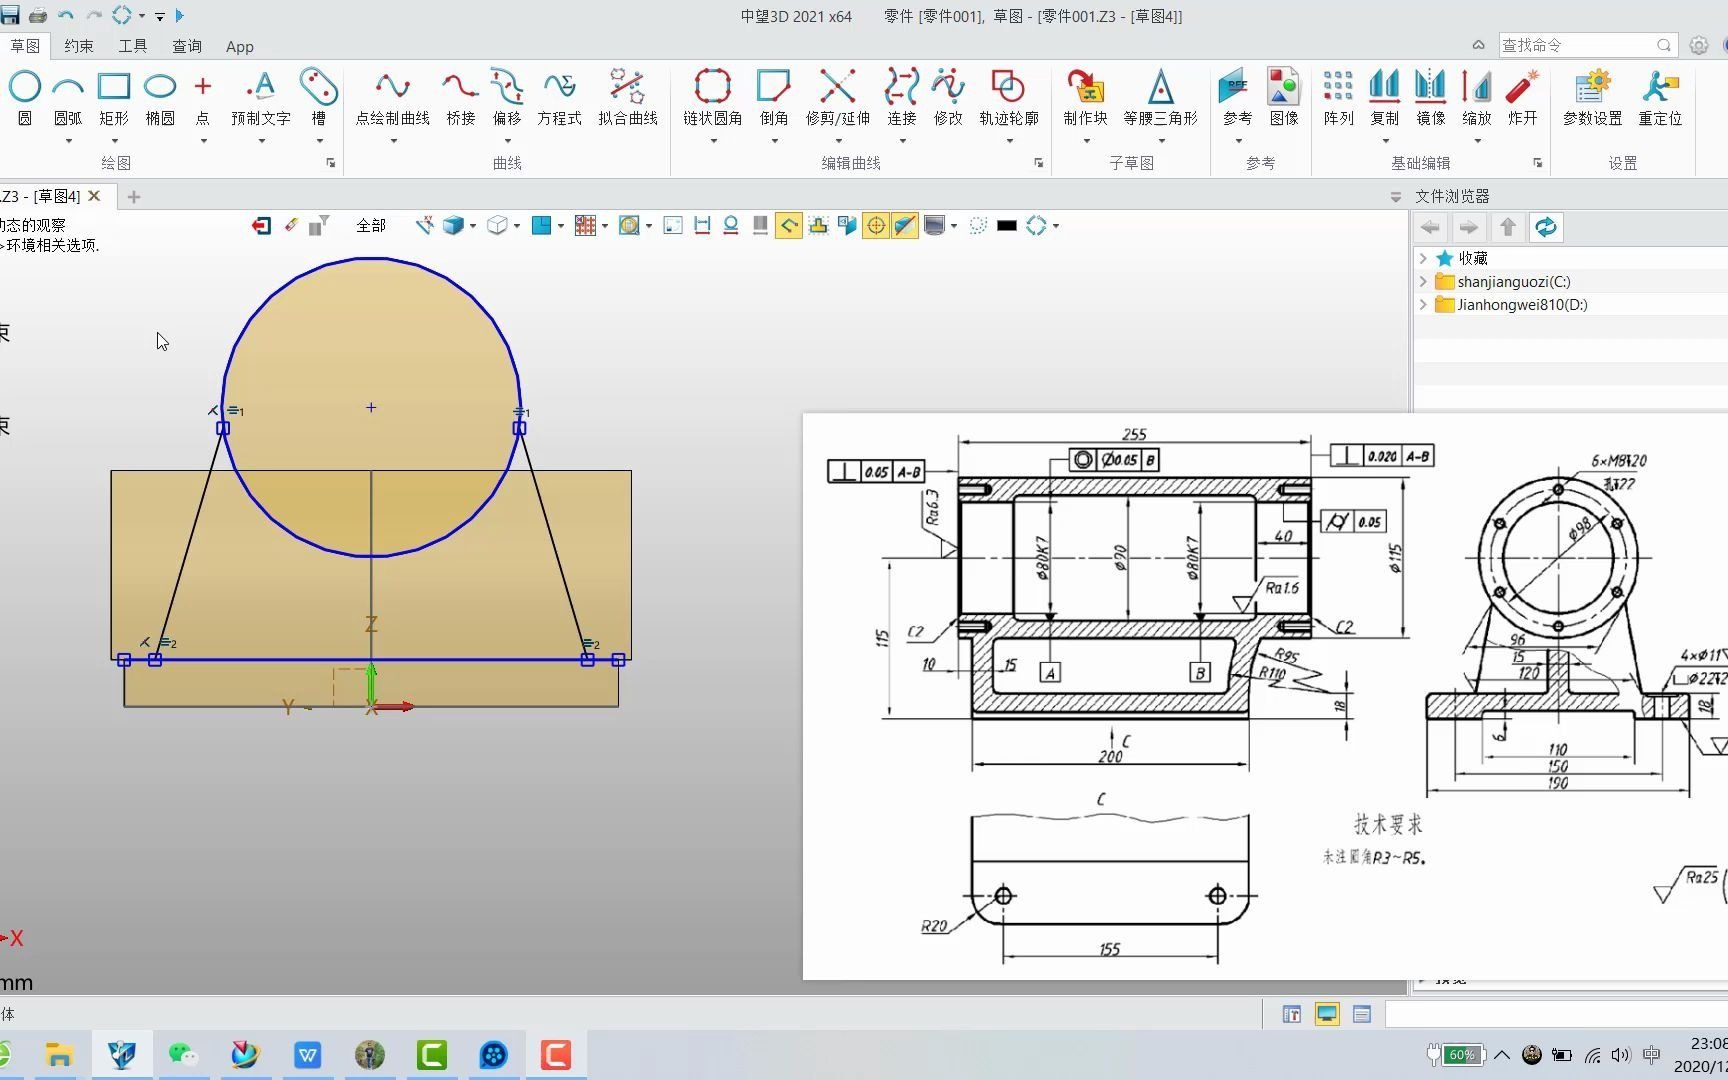This screenshot has height=1080, width=1728.
Task: Open the shaded cube display dropdown
Action: click(x=473, y=226)
